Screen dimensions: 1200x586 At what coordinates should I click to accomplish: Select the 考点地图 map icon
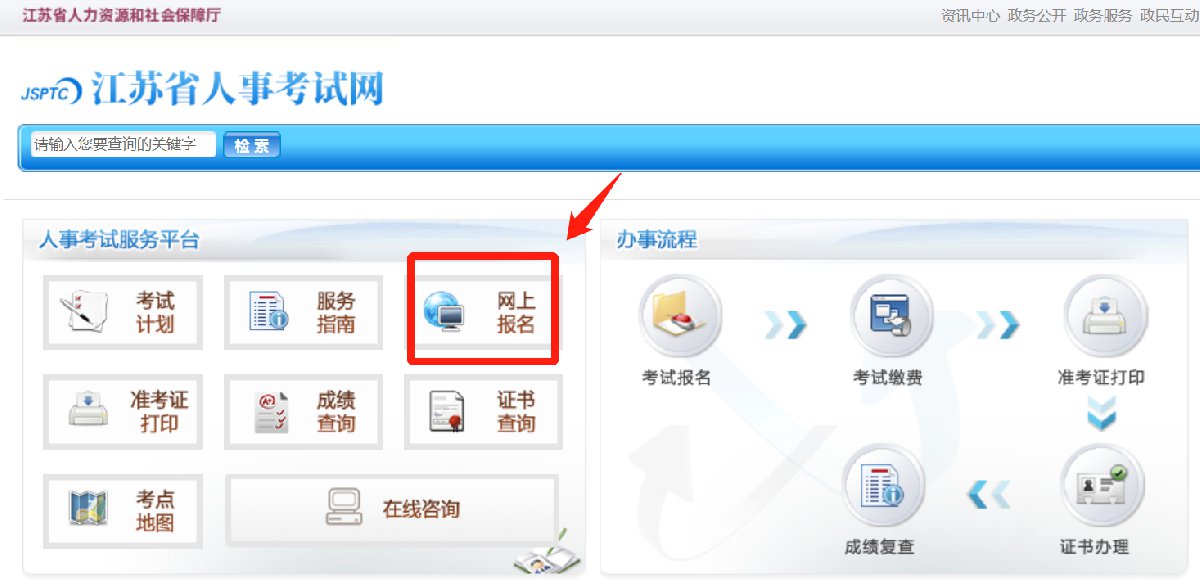pyautogui.click(x=87, y=509)
